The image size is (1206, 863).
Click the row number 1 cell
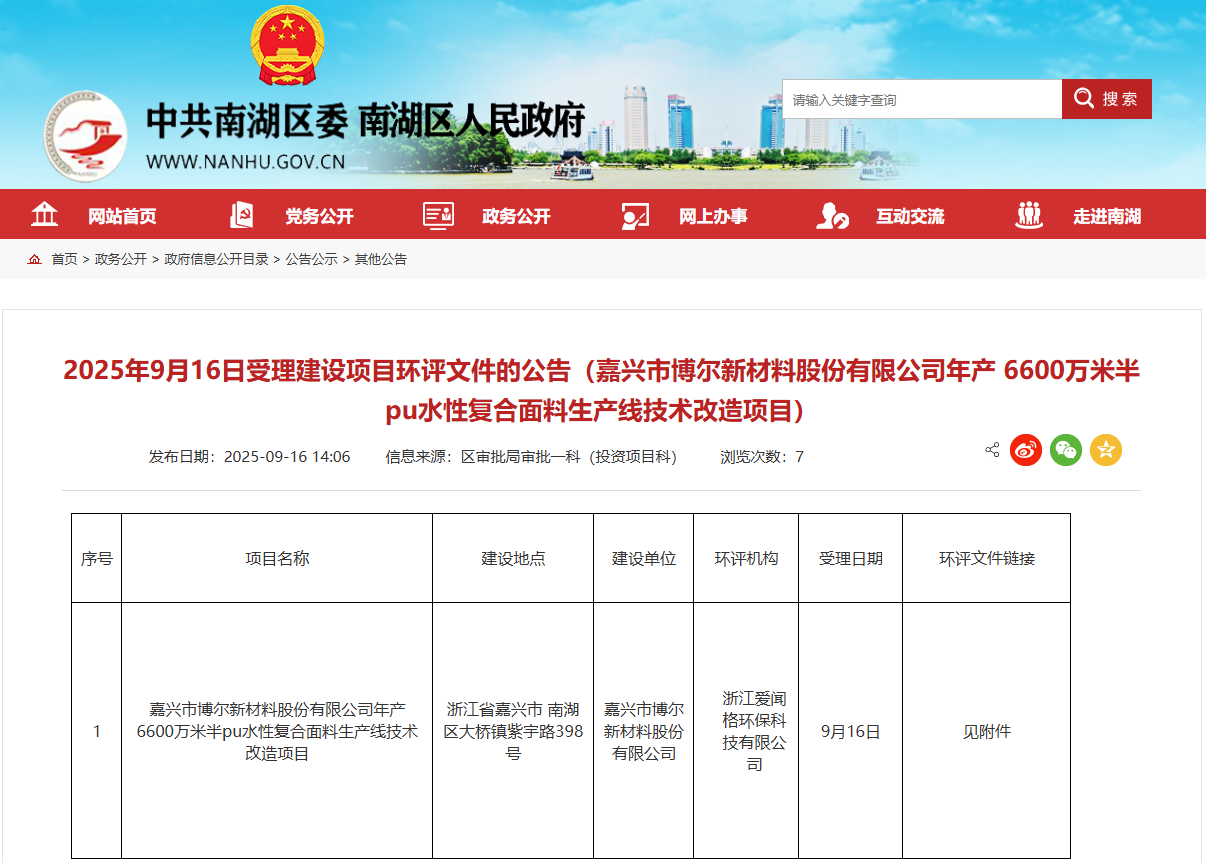pos(97,731)
